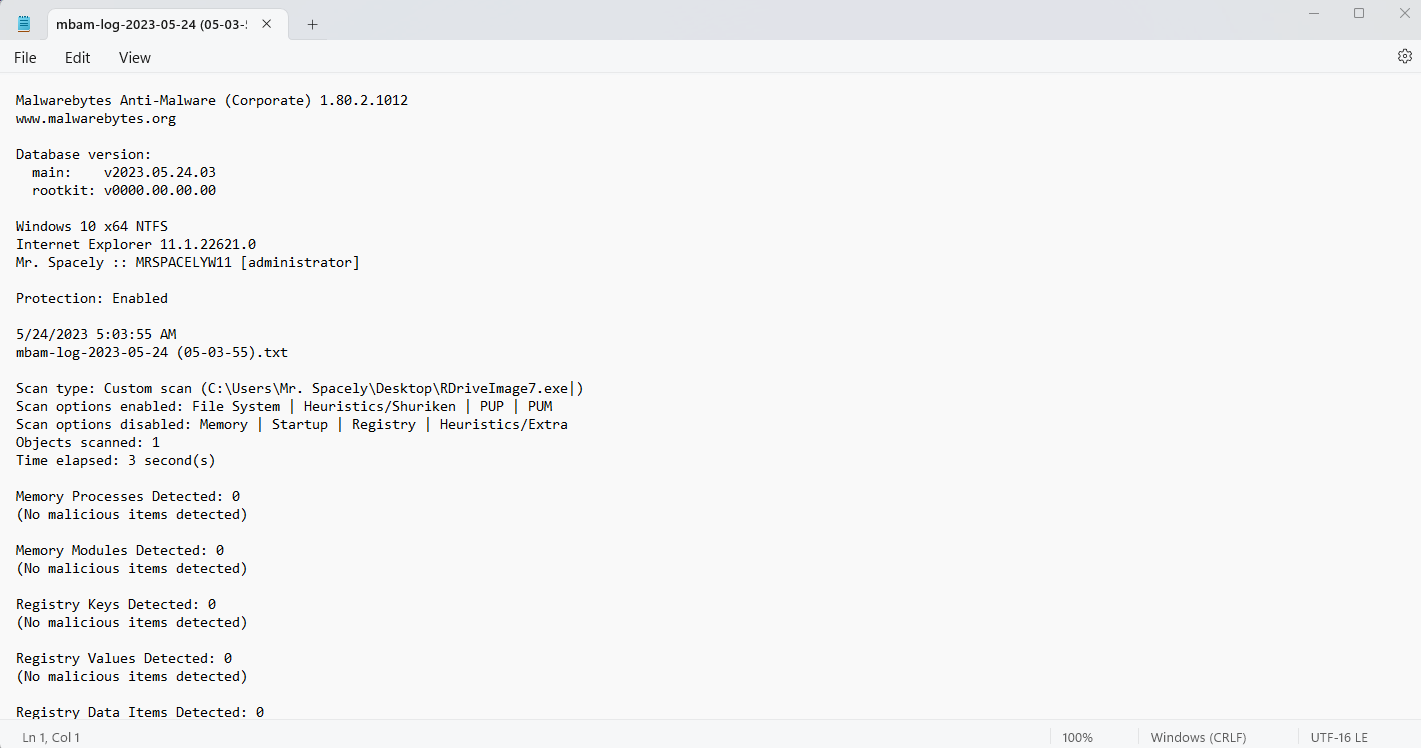Close the mbam-log tab
Viewport: 1421px width, 748px height.
(x=267, y=24)
